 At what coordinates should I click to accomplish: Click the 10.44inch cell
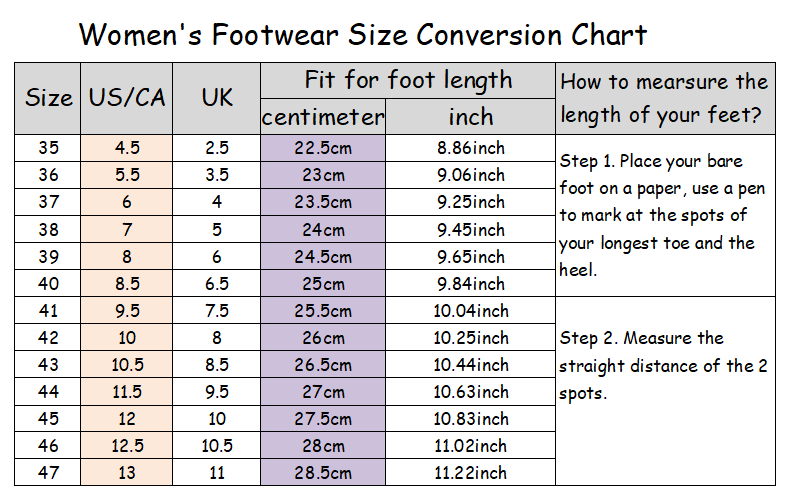[470, 364]
